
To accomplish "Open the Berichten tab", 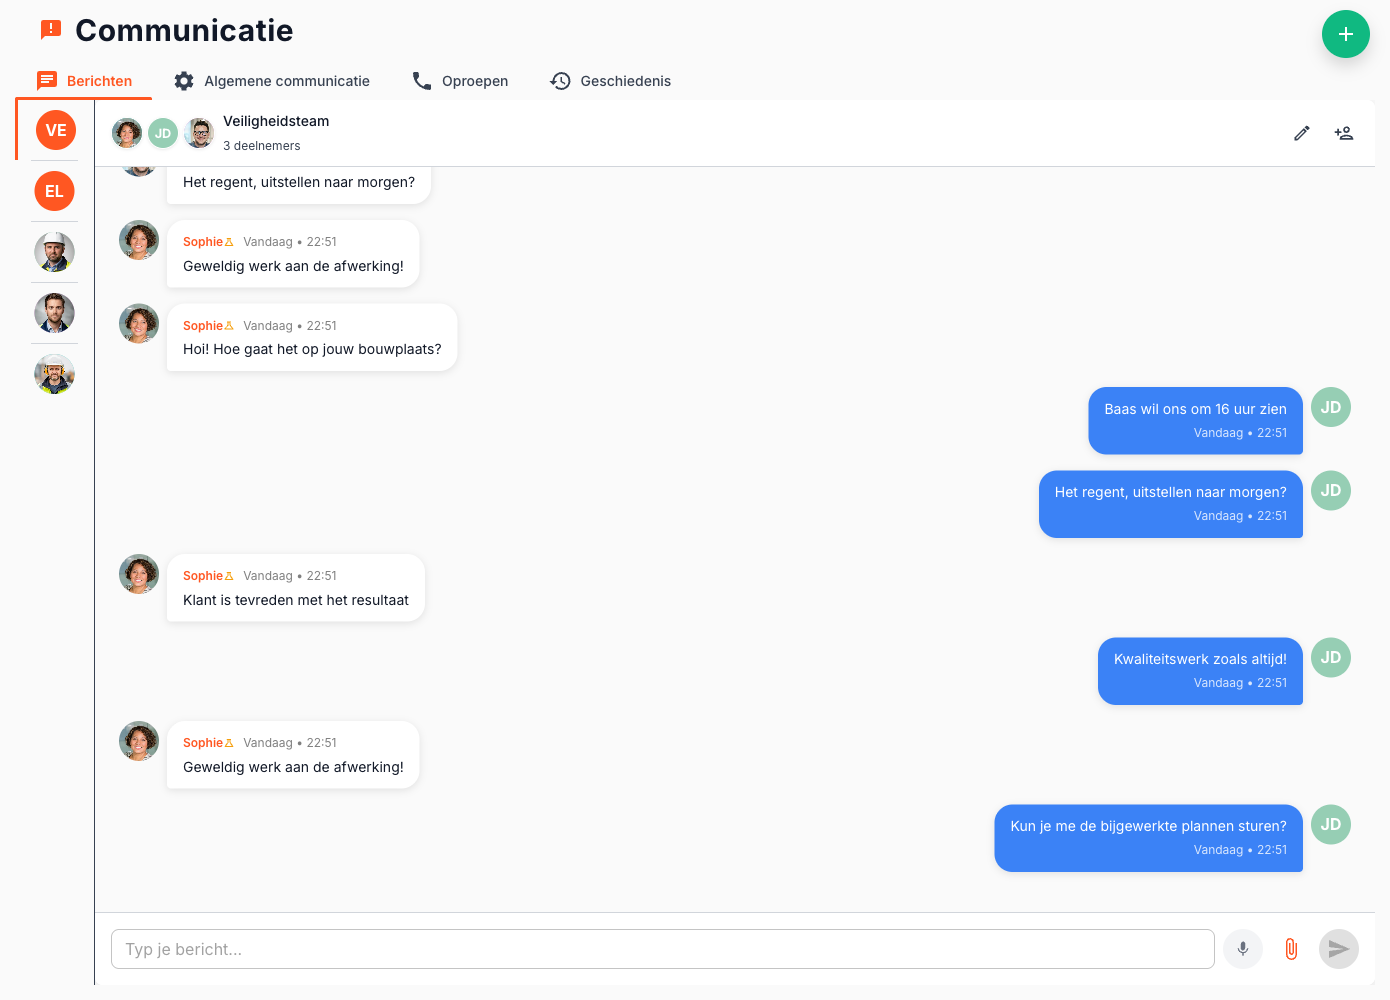I will [85, 81].
